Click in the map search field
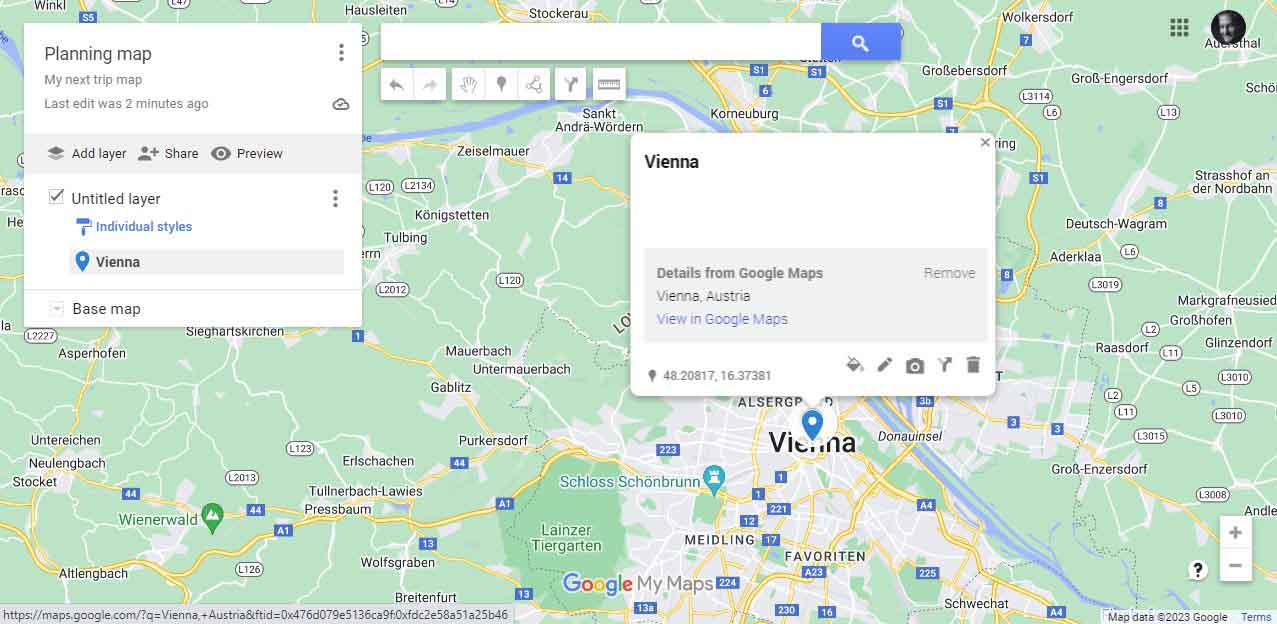The height and width of the screenshot is (624, 1277). tap(601, 42)
